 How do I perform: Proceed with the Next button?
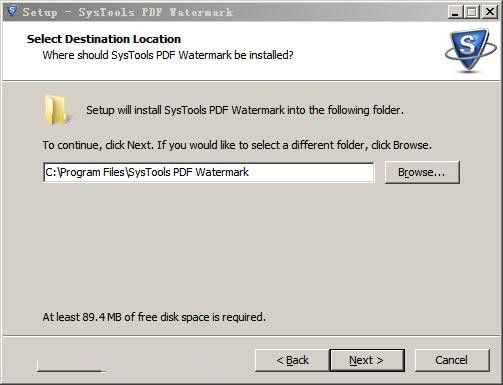367,360
